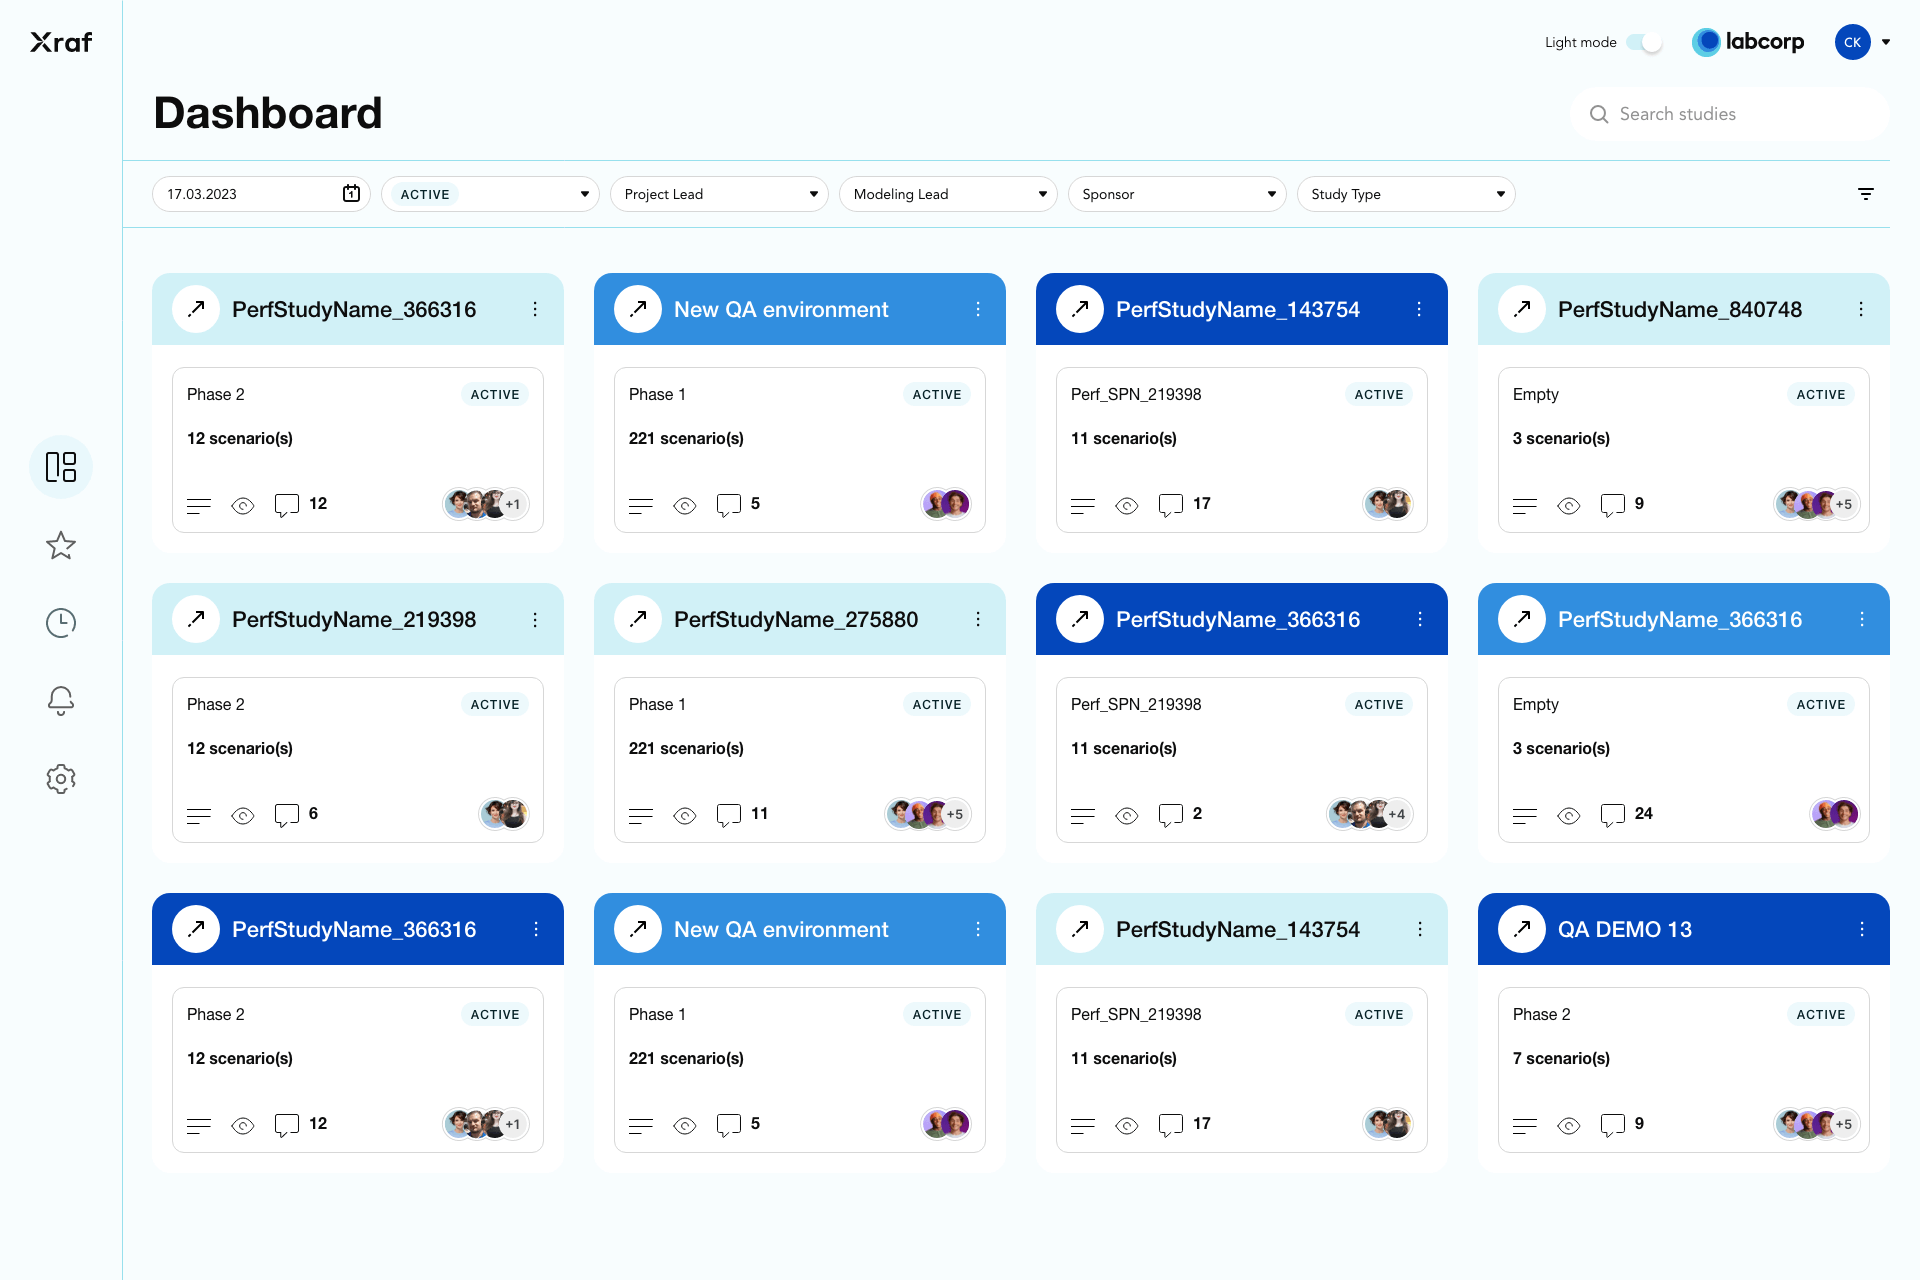This screenshot has height=1280, width=1920.
Task: Open PerfStudyName_275880 with its arrow icon
Action: pos(638,619)
